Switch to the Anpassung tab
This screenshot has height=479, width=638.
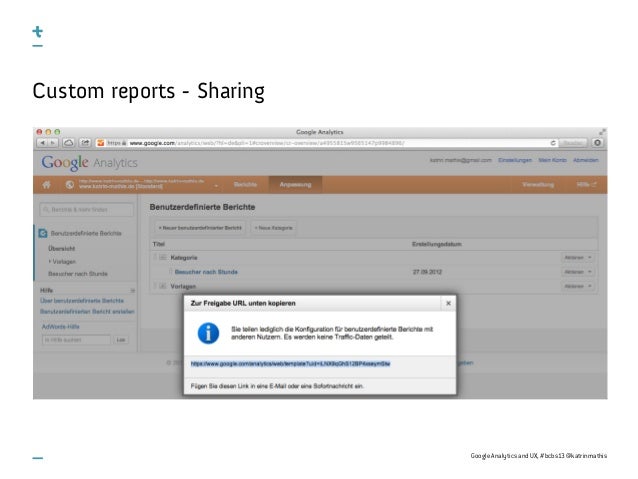coord(295,185)
